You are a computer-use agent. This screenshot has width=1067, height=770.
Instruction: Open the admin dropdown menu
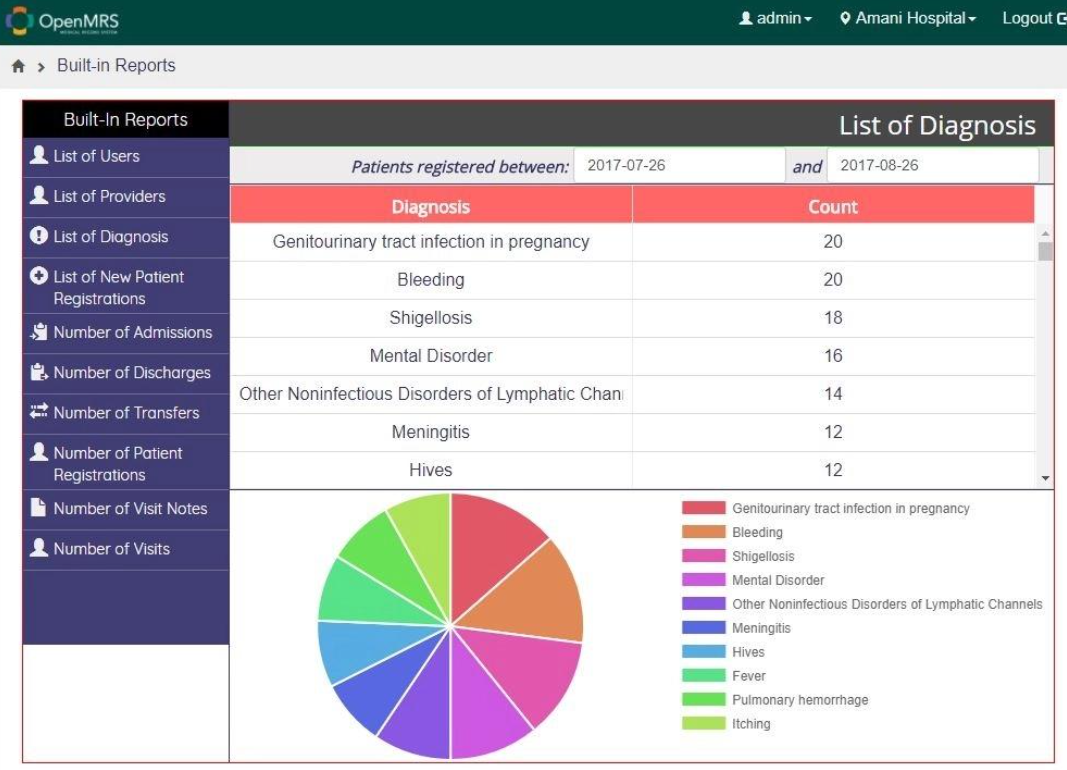(776, 18)
